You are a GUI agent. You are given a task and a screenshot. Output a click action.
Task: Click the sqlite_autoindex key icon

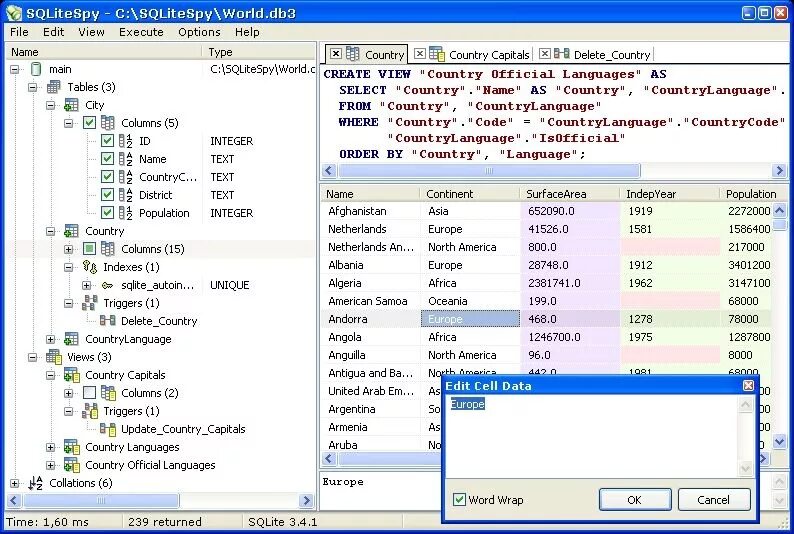click(x=107, y=285)
